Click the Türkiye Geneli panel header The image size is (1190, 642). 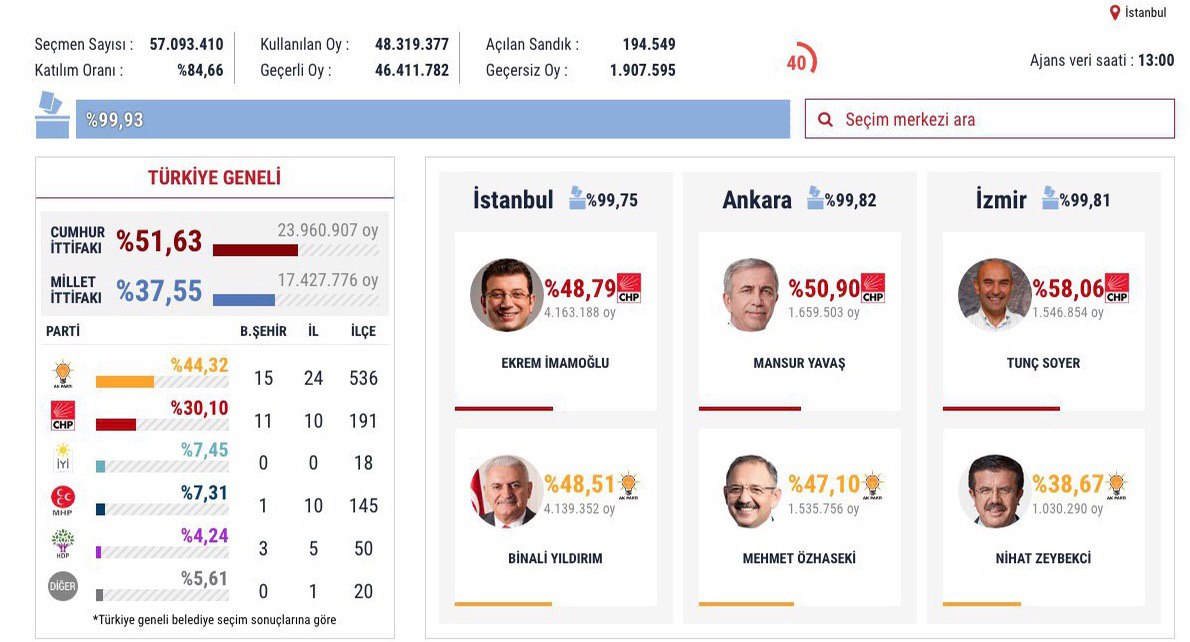point(214,178)
